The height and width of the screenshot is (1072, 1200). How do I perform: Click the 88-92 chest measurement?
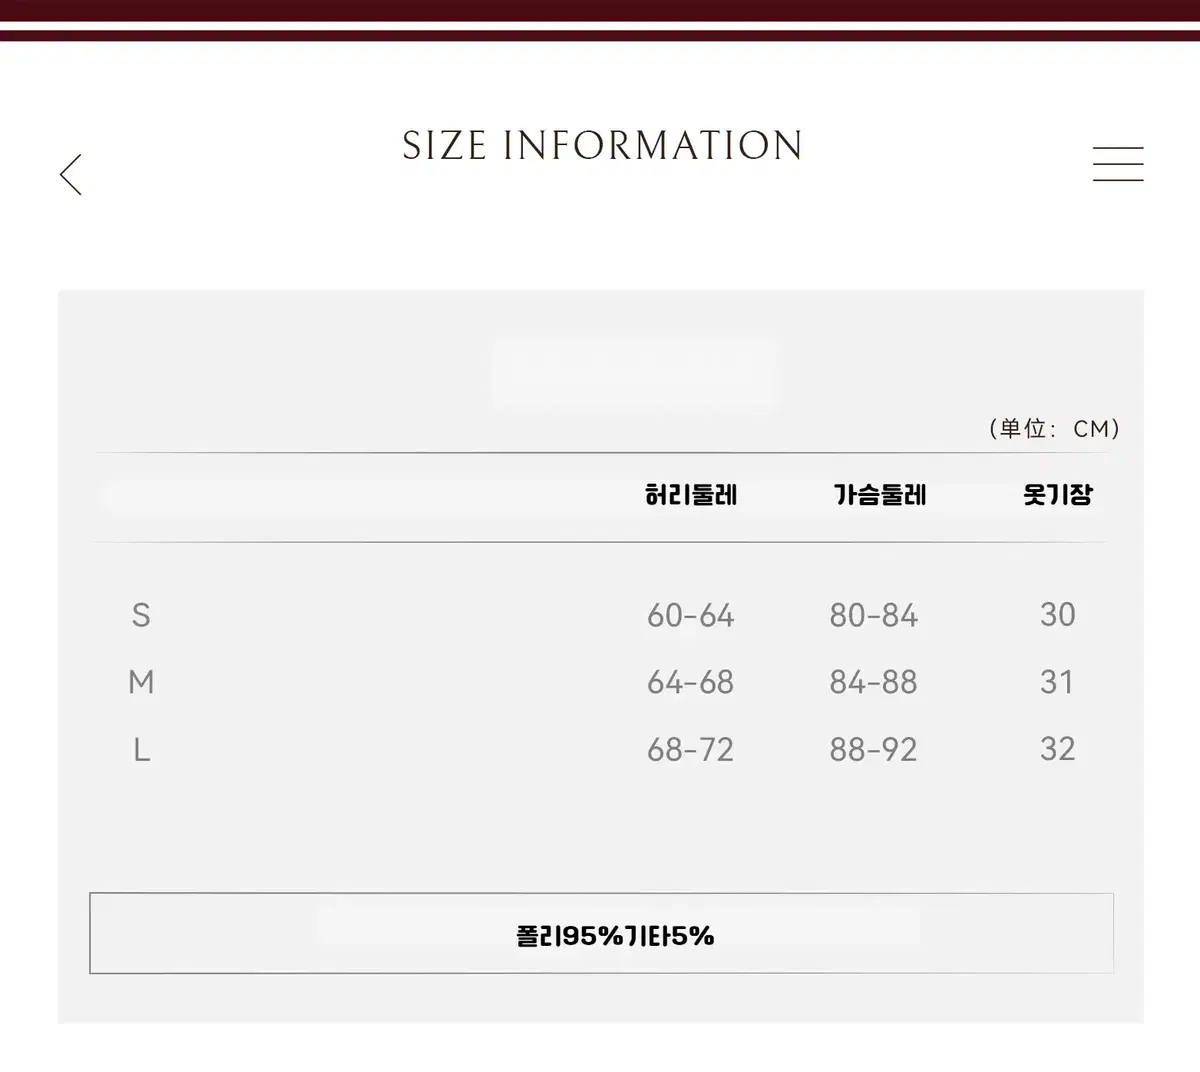tap(873, 749)
